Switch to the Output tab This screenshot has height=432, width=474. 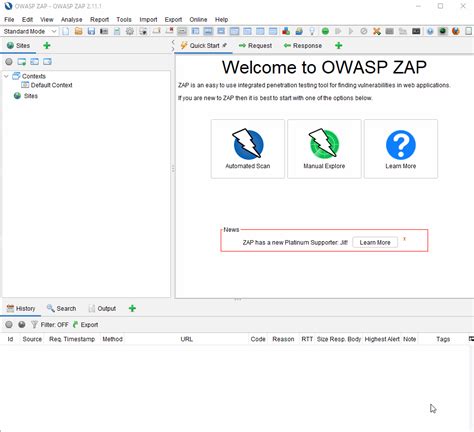[x=102, y=308]
